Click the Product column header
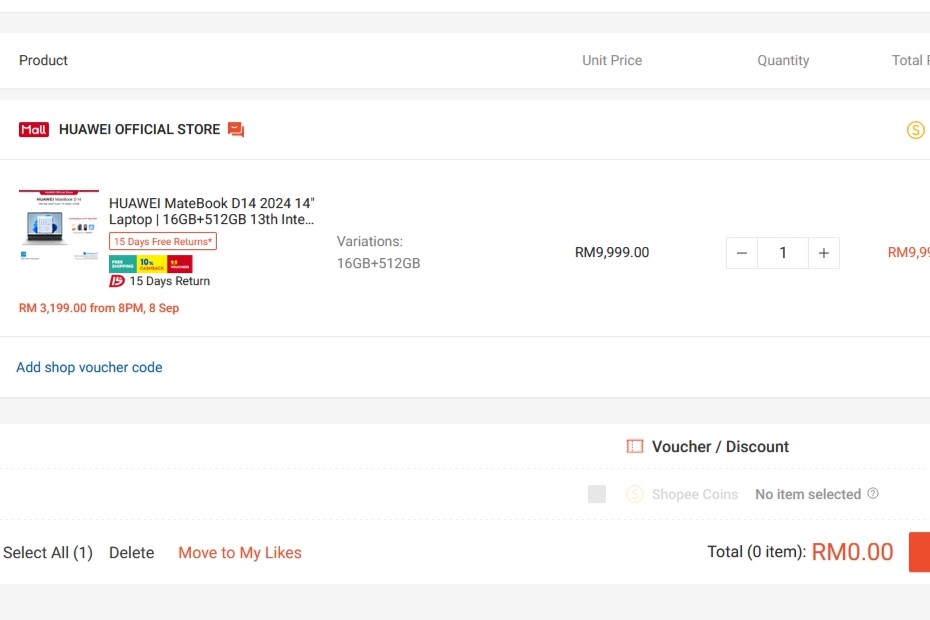Screen dimensions: 930x620 pos(43,60)
